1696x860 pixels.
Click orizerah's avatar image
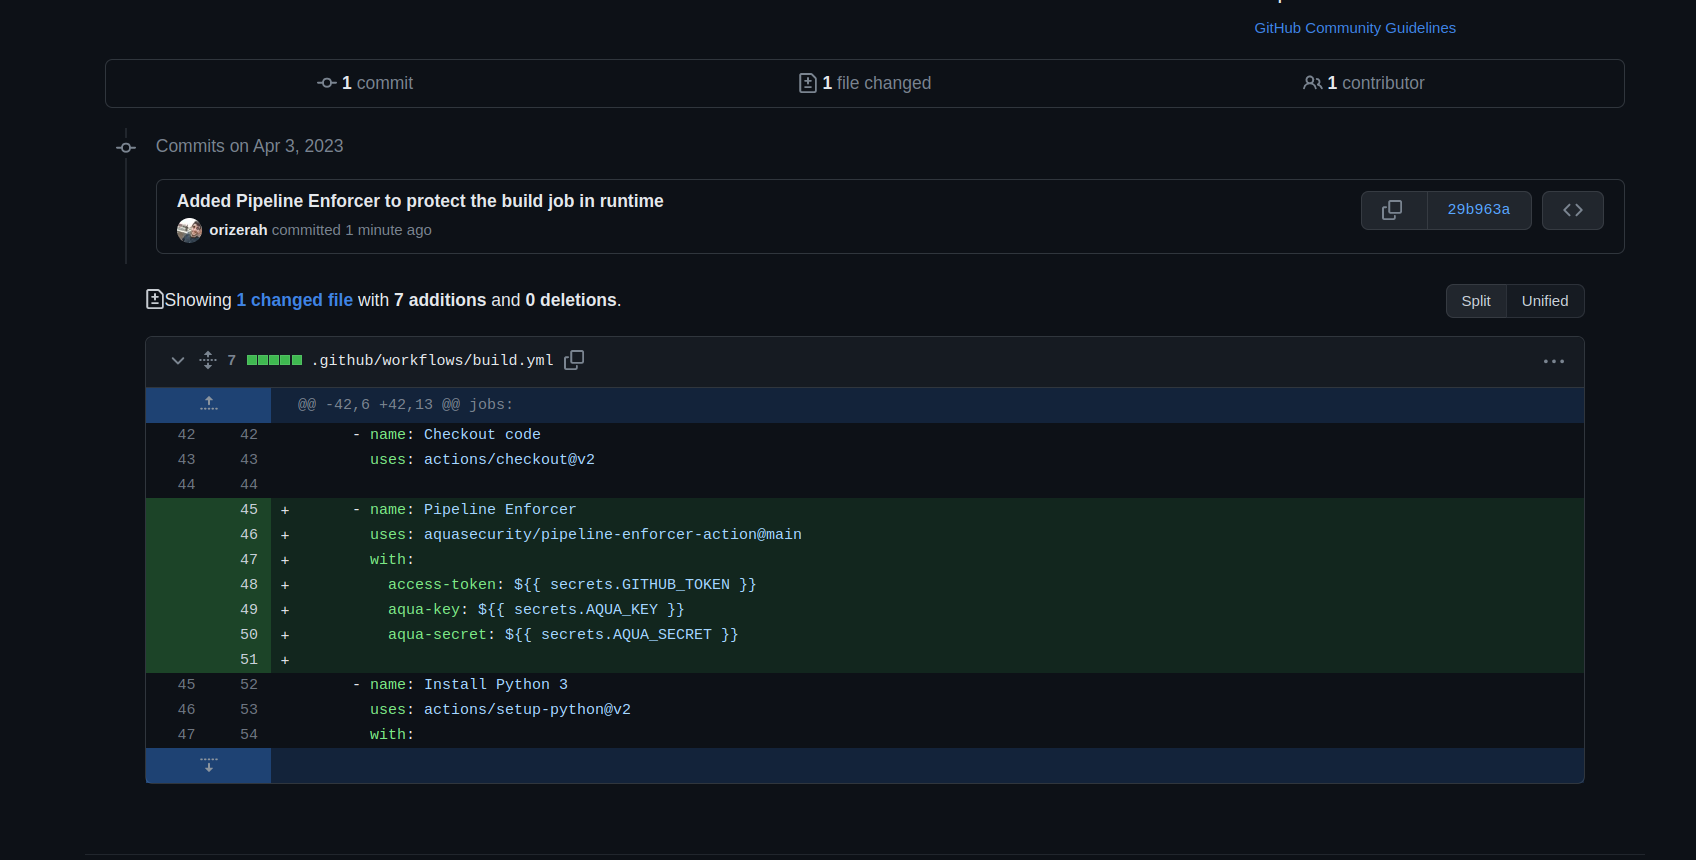tap(189, 230)
